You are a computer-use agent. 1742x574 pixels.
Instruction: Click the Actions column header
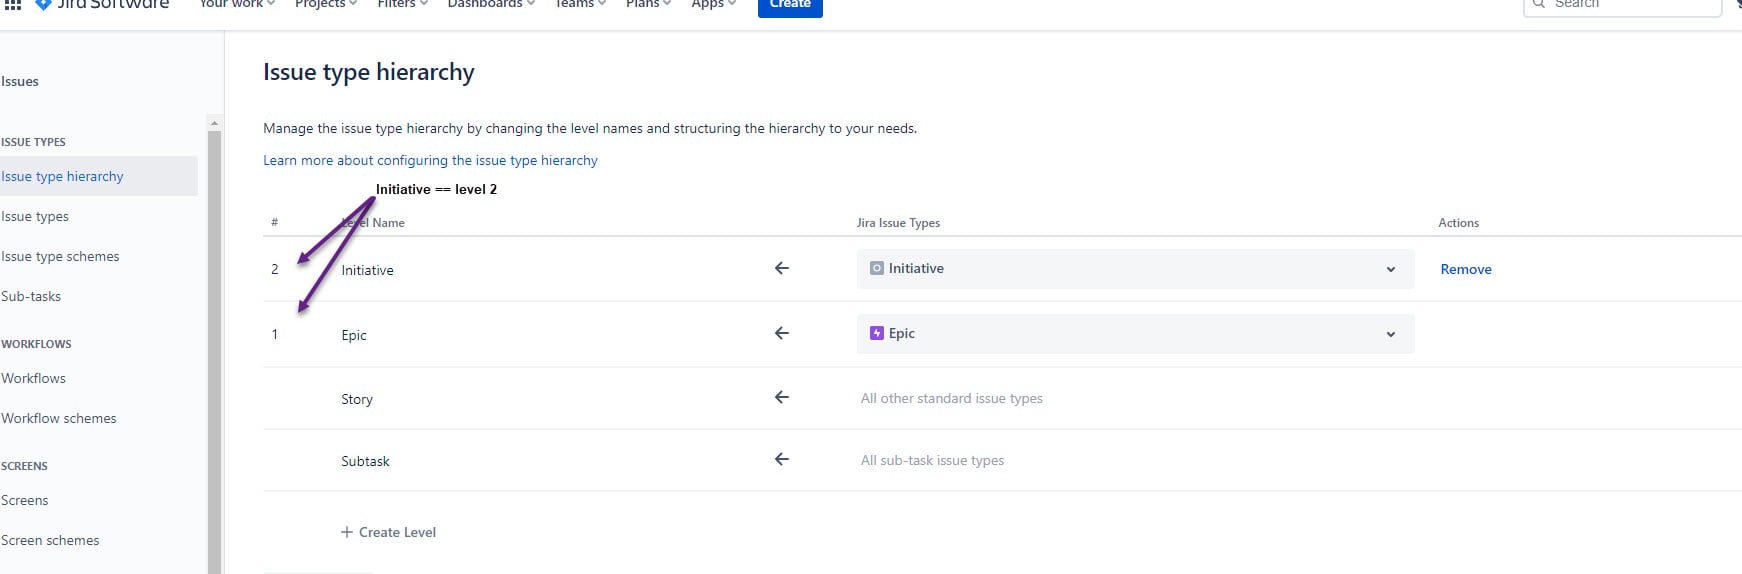click(x=1458, y=223)
